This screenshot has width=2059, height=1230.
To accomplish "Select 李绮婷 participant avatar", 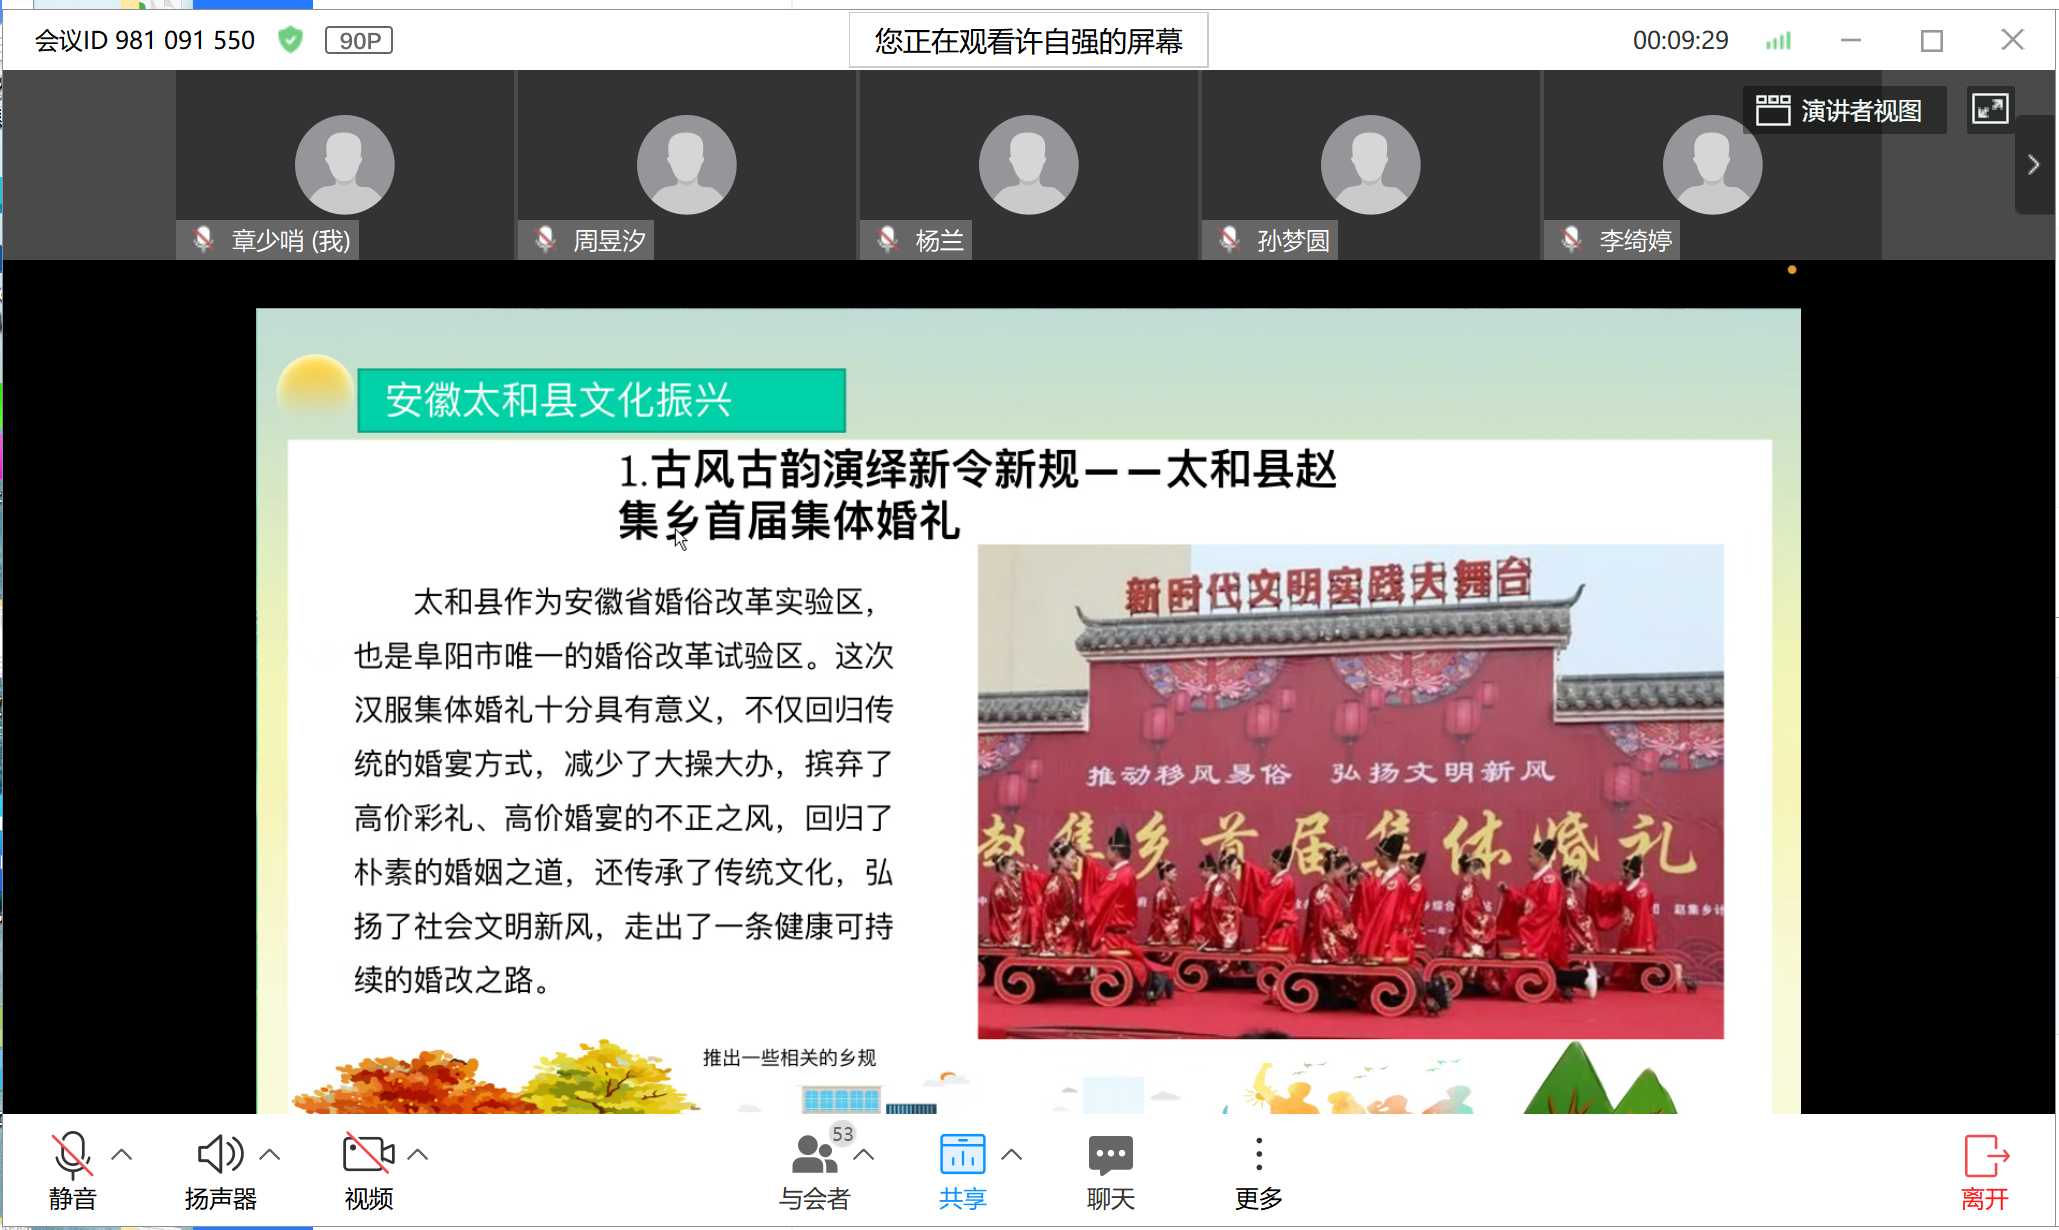I will (x=1712, y=165).
